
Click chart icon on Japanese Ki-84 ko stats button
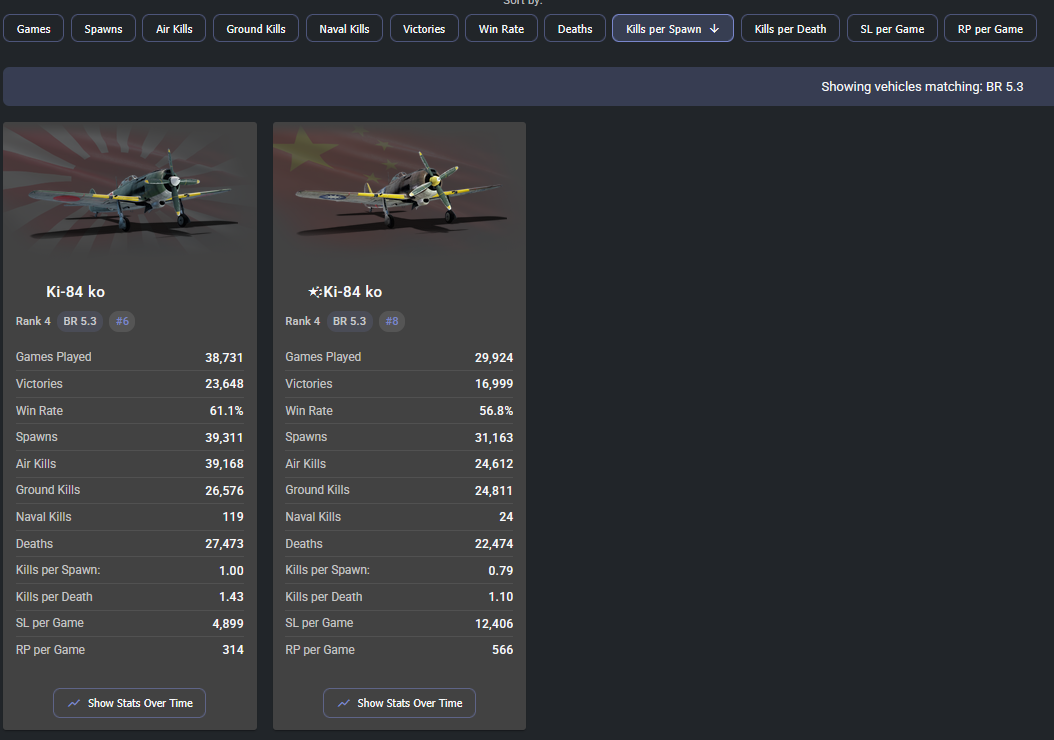[x=74, y=703]
